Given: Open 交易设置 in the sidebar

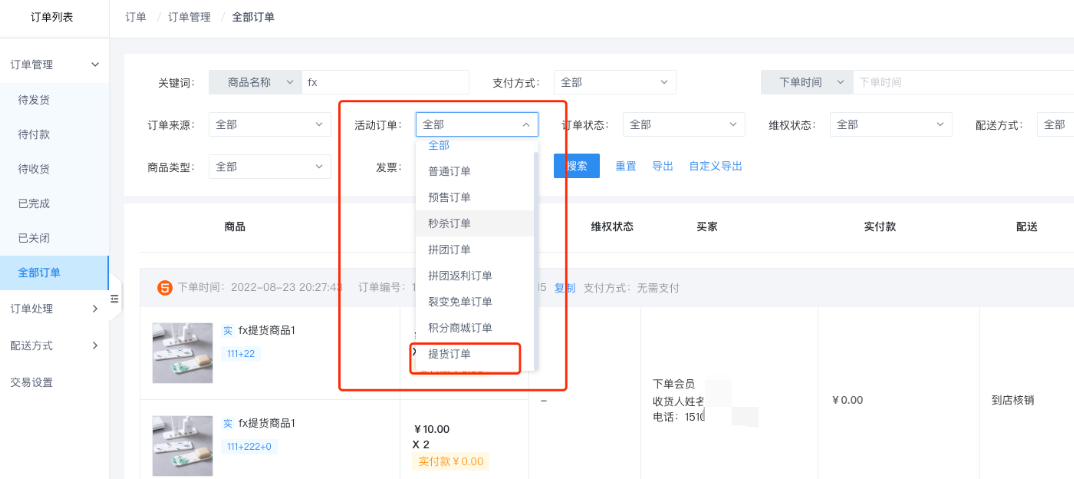Looking at the screenshot, I should (31, 383).
